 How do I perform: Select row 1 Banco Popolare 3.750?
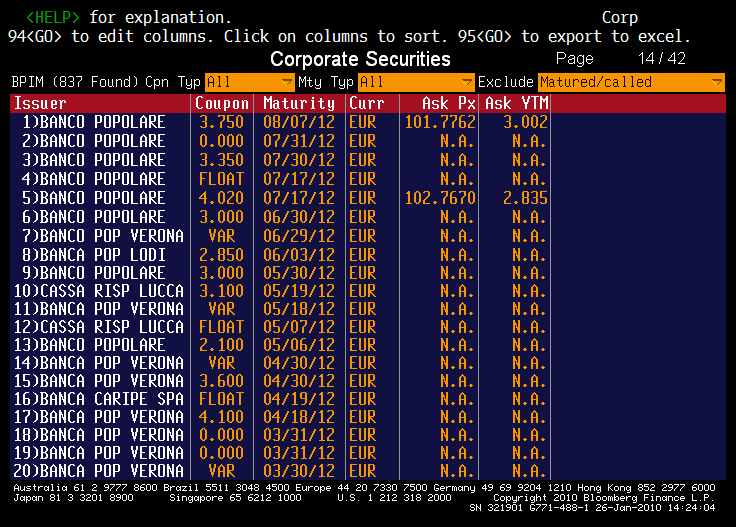100,122
